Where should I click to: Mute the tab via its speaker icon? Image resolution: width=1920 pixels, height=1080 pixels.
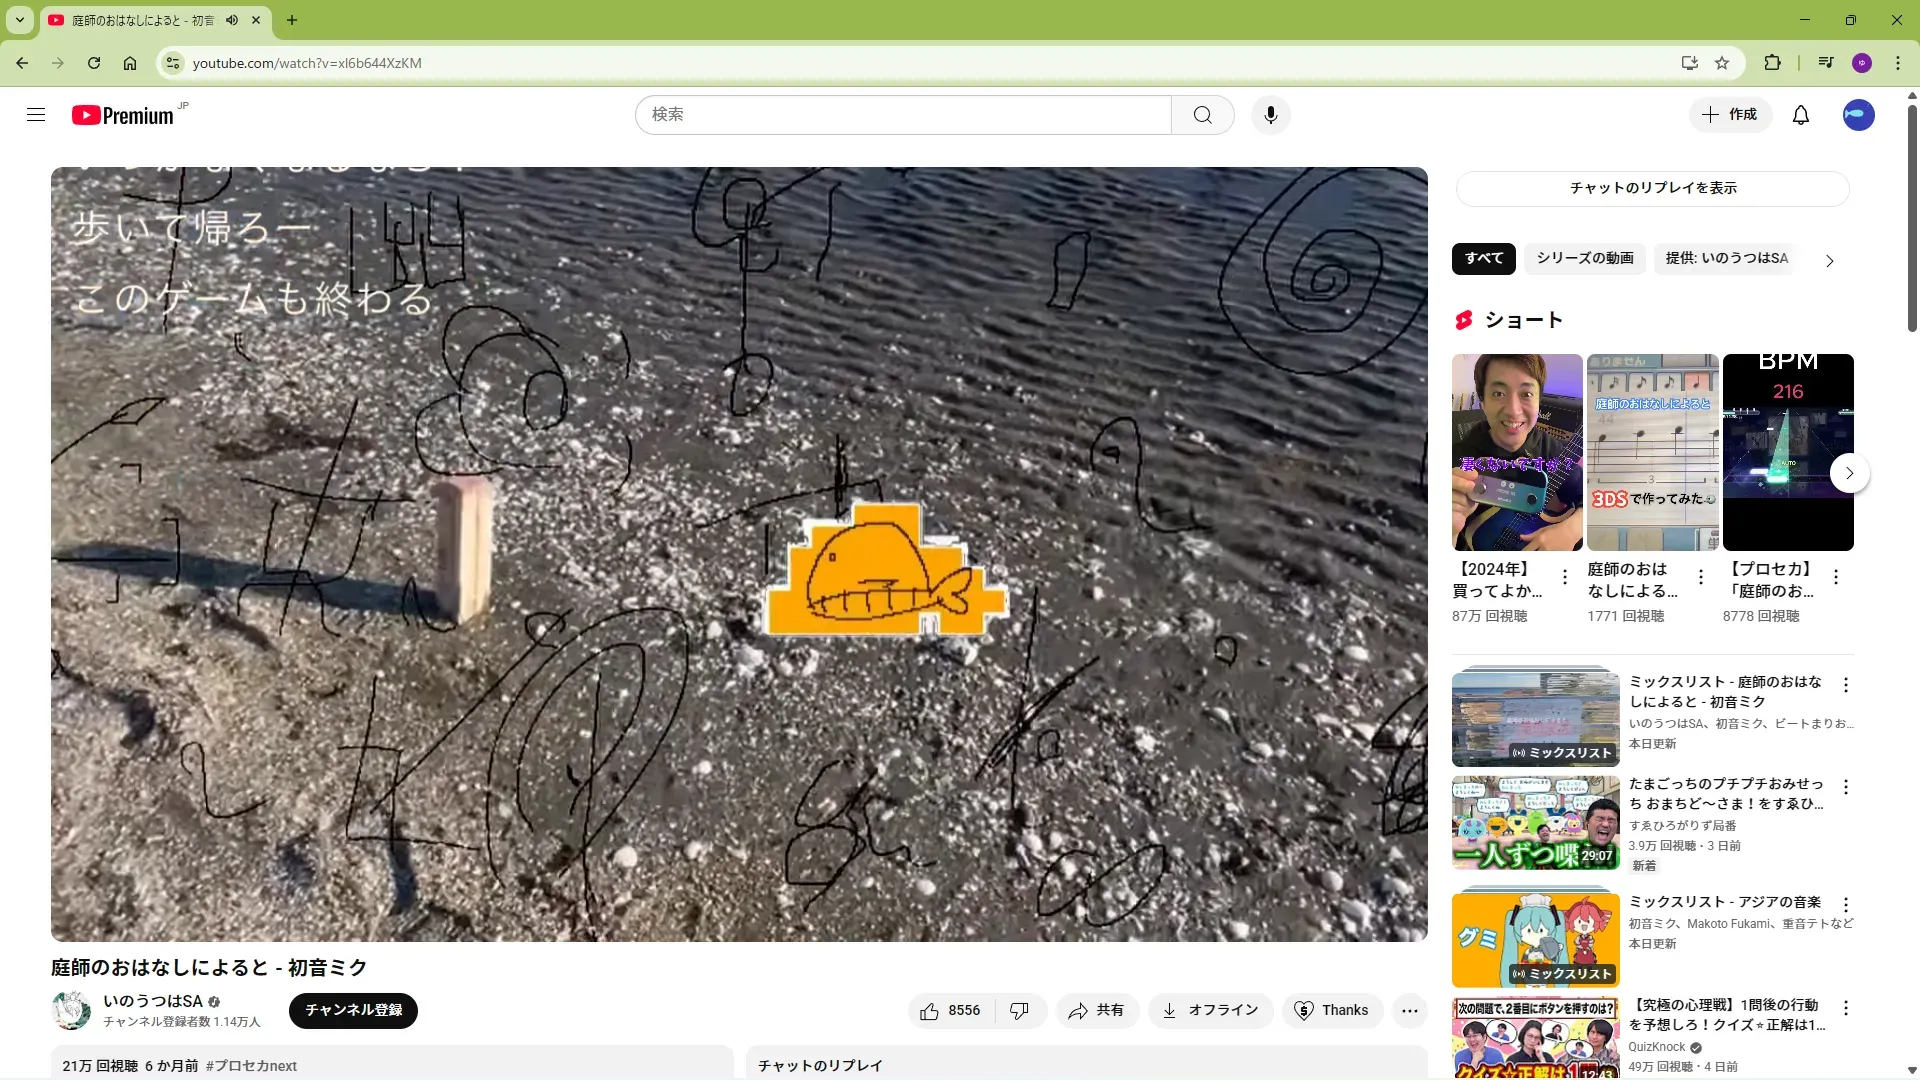tap(232, 20)
